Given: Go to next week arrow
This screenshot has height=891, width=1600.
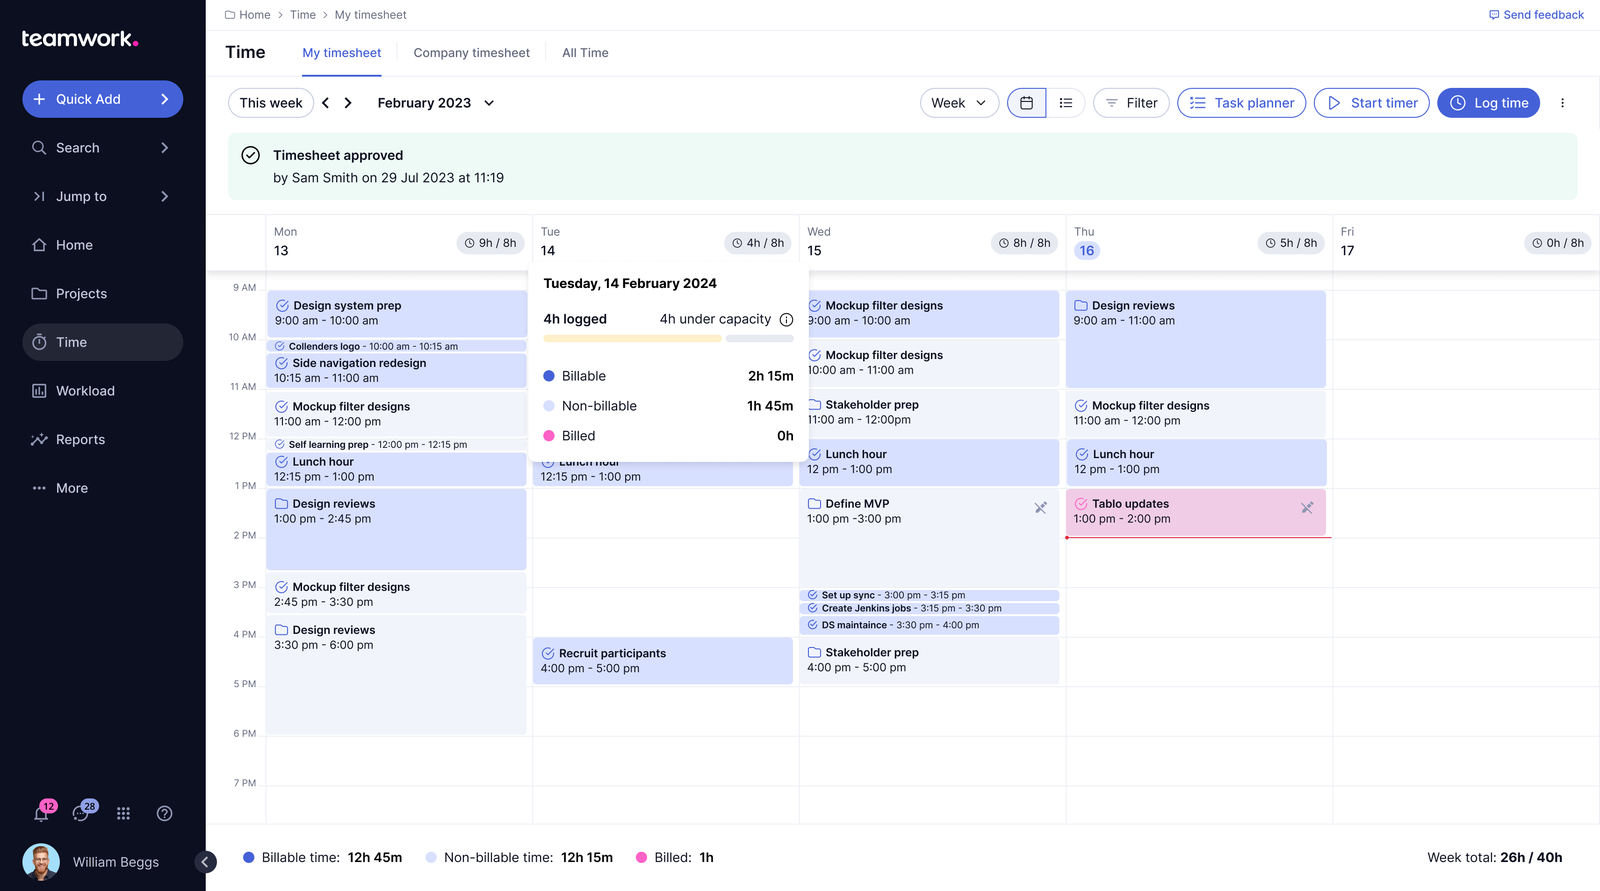Looking at the screenshot, I should coord(348,103).
